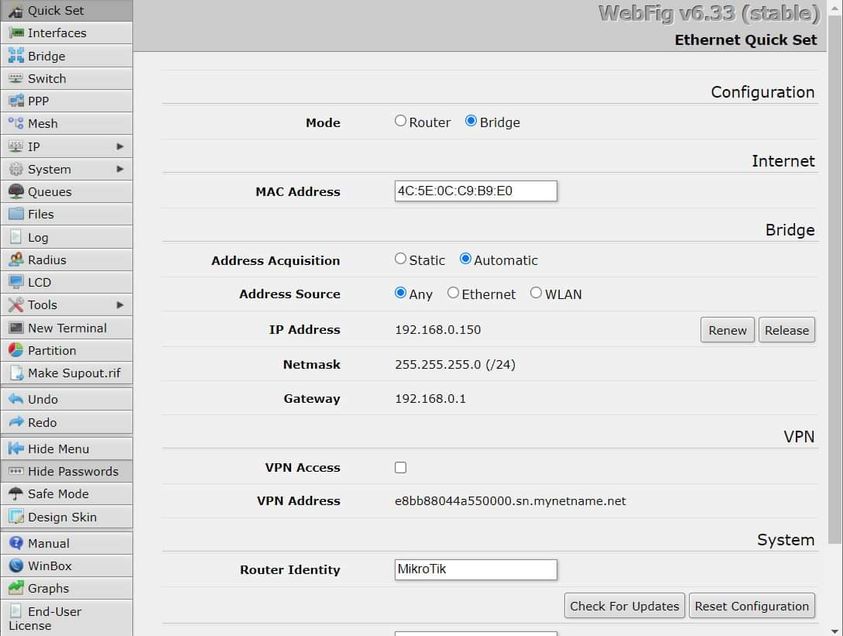Click the Safe Mode umbrella icon
This screenshot has height=636, width=843.
16,494
